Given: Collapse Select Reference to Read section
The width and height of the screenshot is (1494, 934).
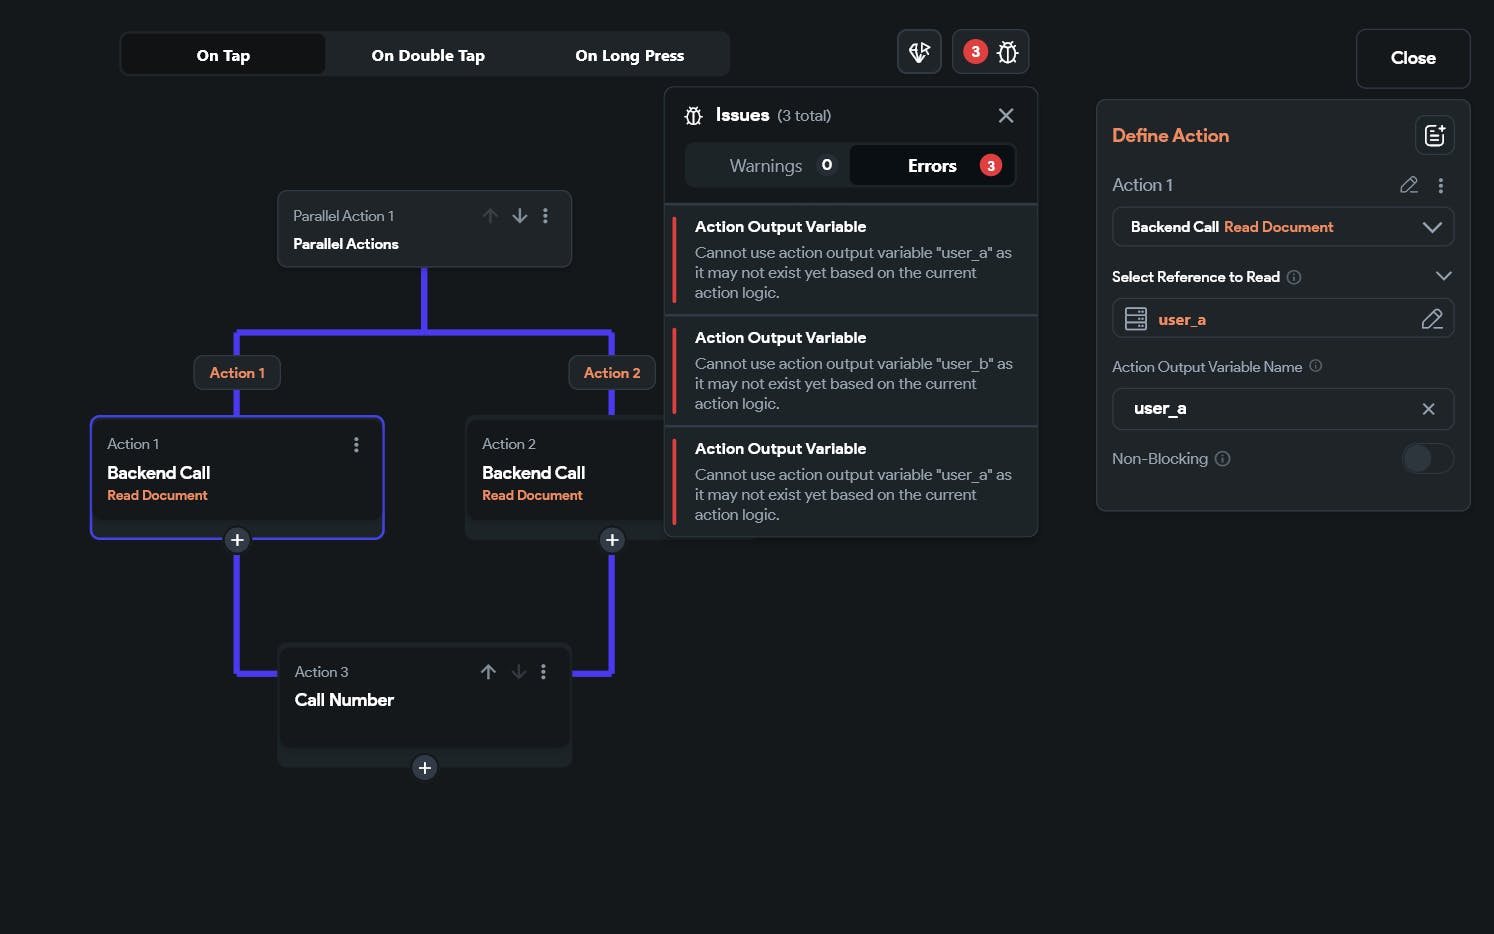Looking at the screenshot, I should (1443, 276).
